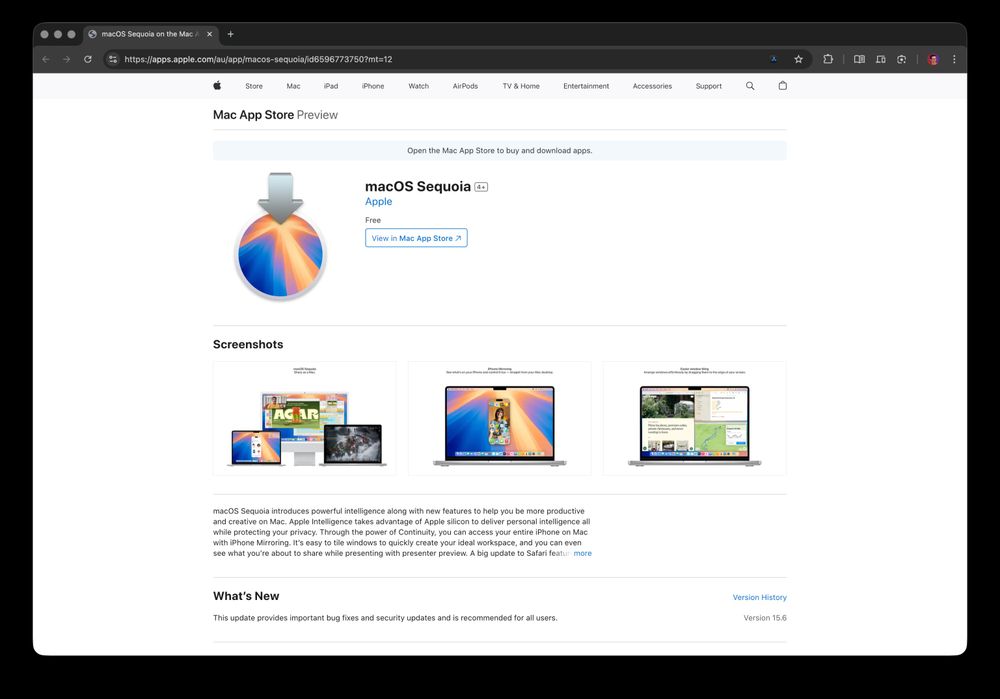The image size is (1000, 699).
Task: Click the browser back arrow
Action: (46, 59)
